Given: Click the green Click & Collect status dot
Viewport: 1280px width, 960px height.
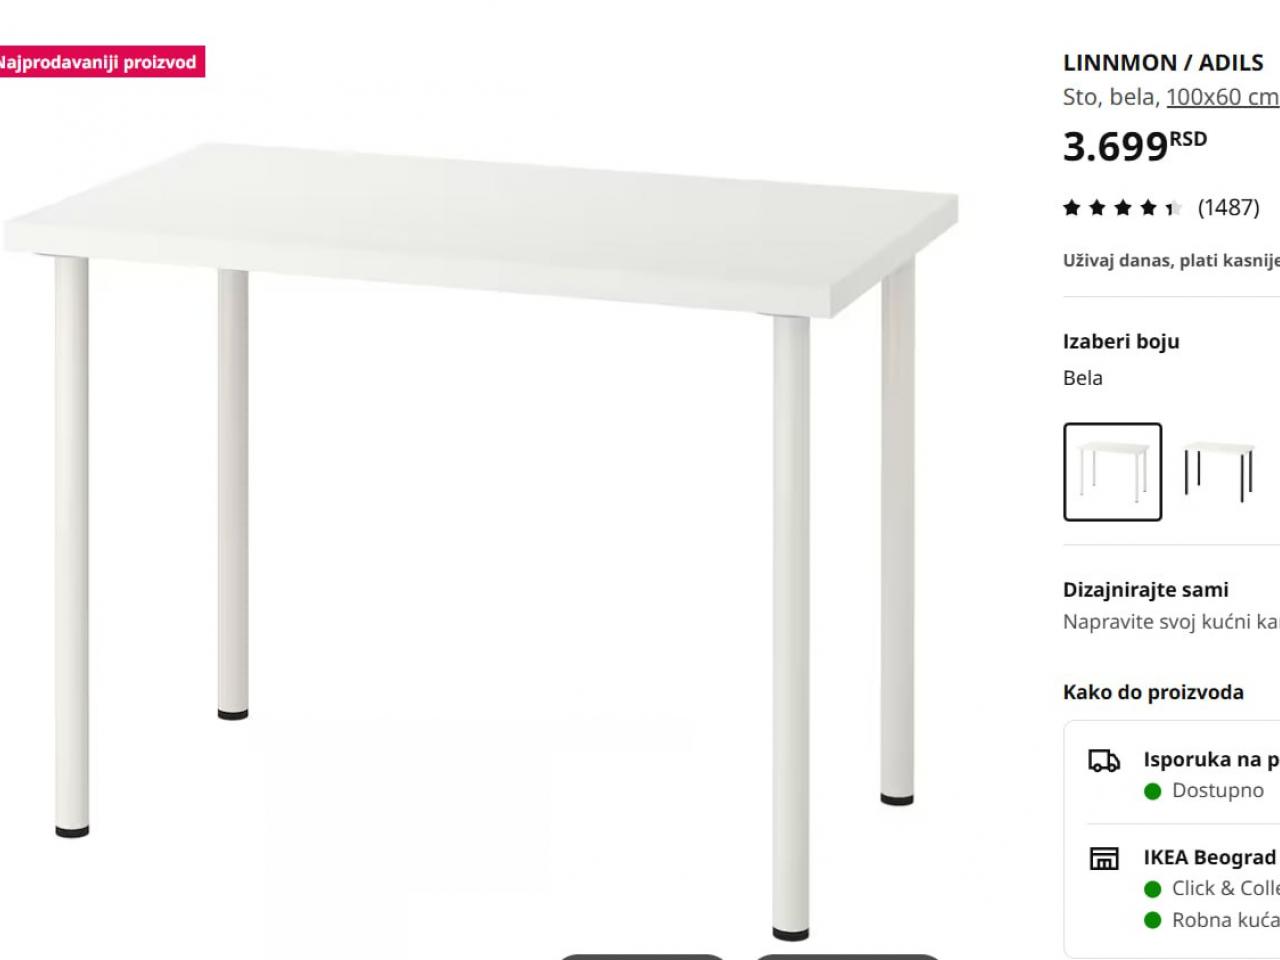Looking at the screenshot, I should point(1153,889).
